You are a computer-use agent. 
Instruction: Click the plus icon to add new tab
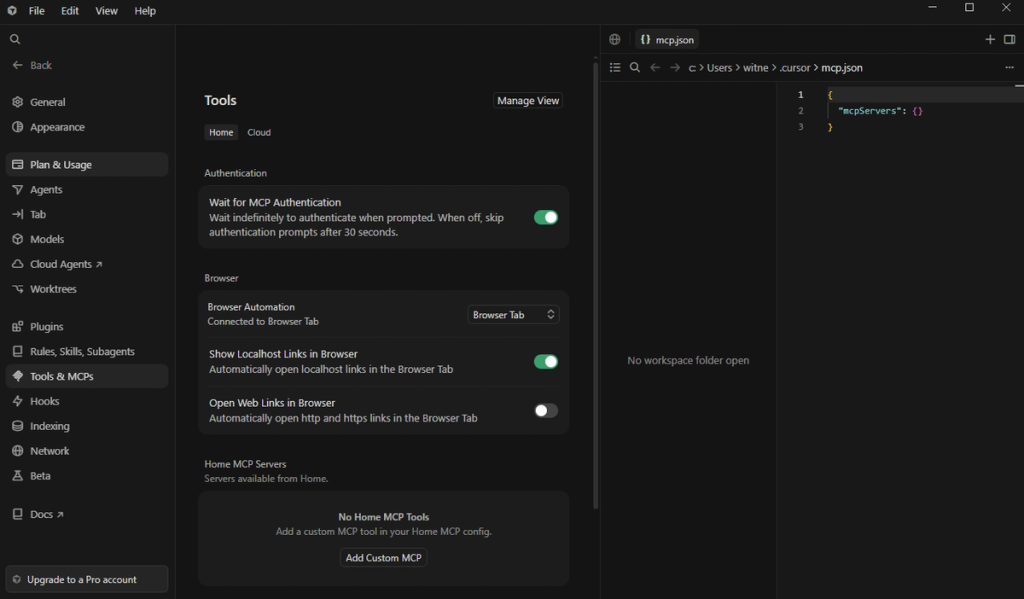pos(990,39)
